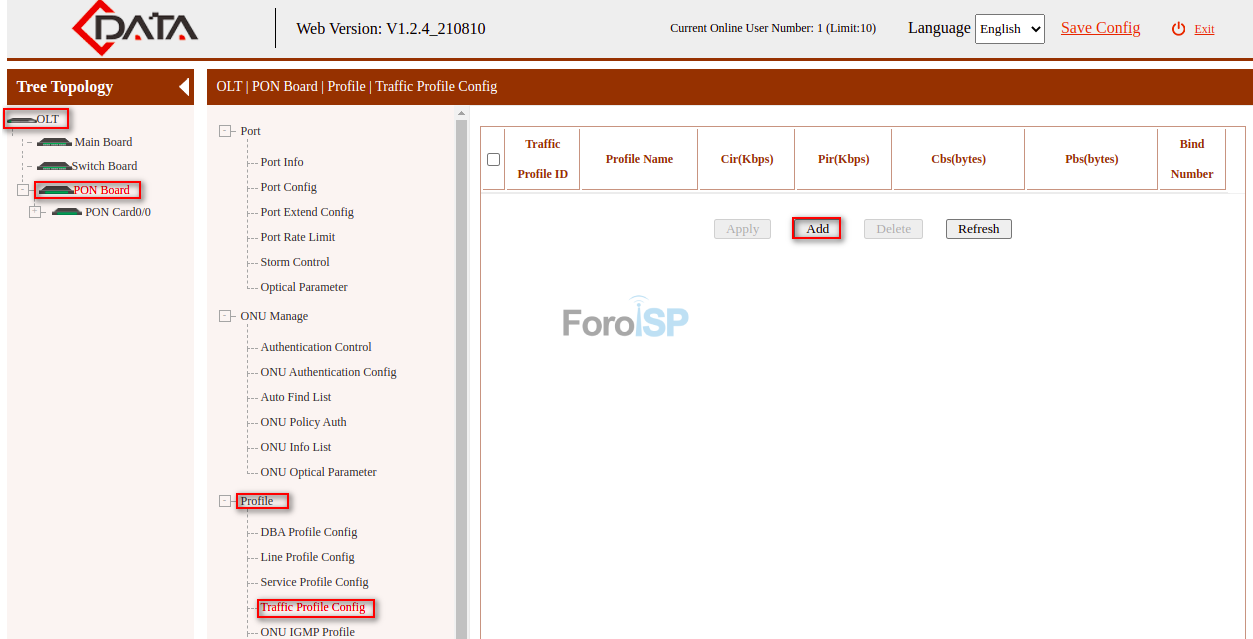Viewport: 1253px width, 639px height.
Task: Open the Traffic Profile Config page
Action: click(315, 607)
